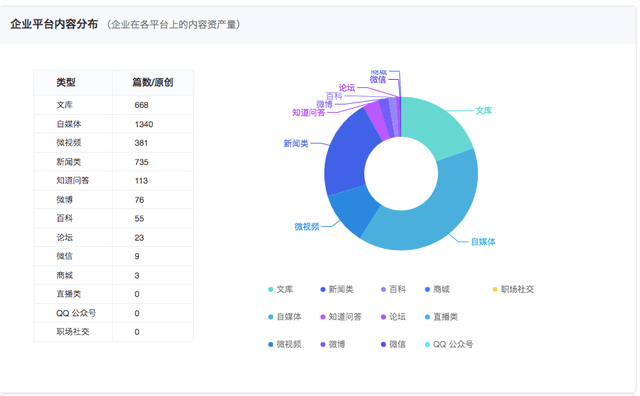Click the value 76 in the table
This screenshot has width=640, height=396.
point(139,200)
